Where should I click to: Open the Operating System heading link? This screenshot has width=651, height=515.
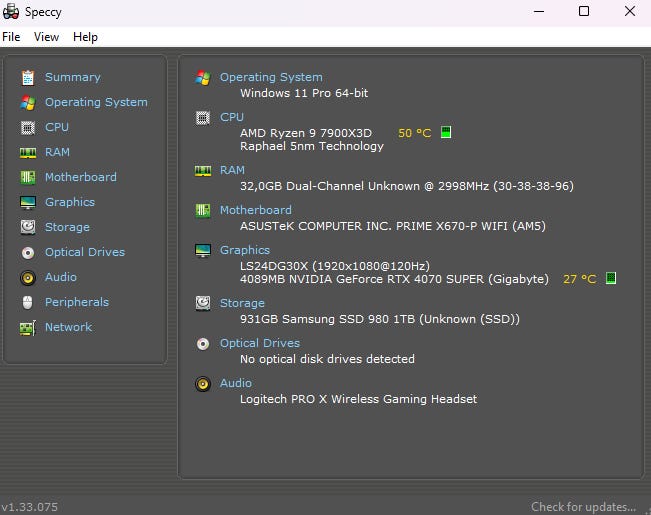(x=271, y=77)
